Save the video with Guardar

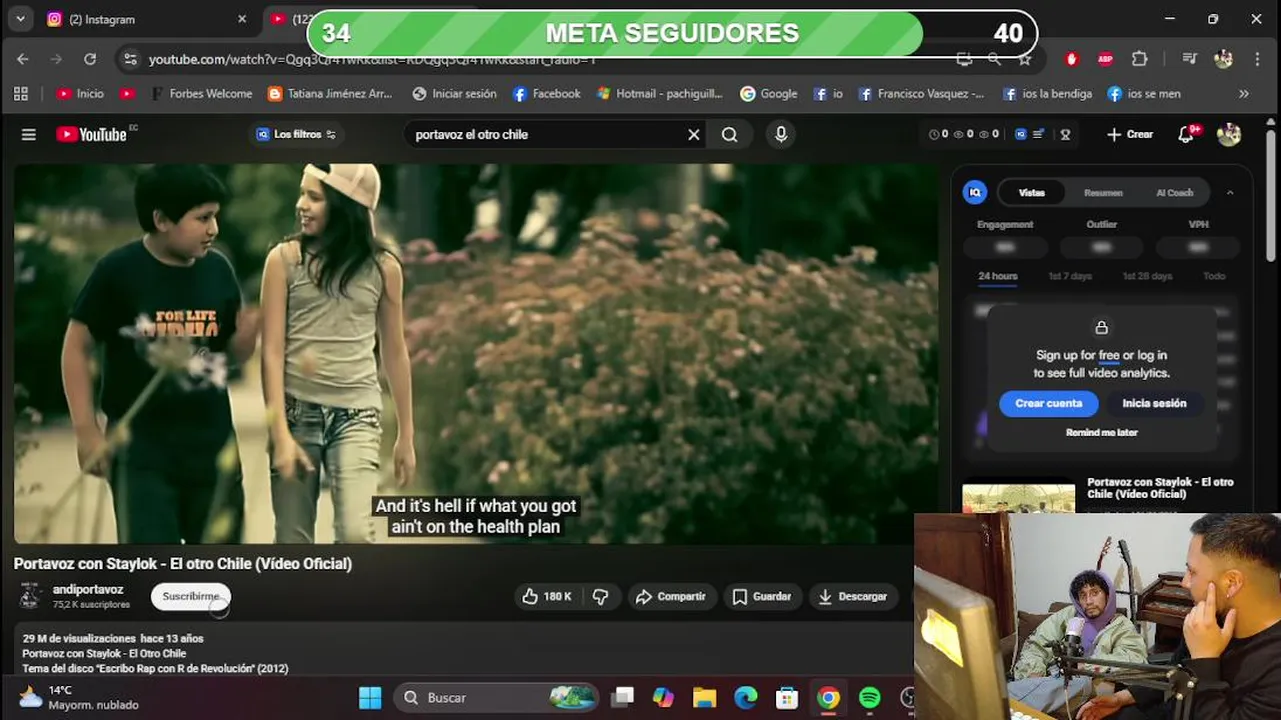pyautogui.click(x=761, y=596)
